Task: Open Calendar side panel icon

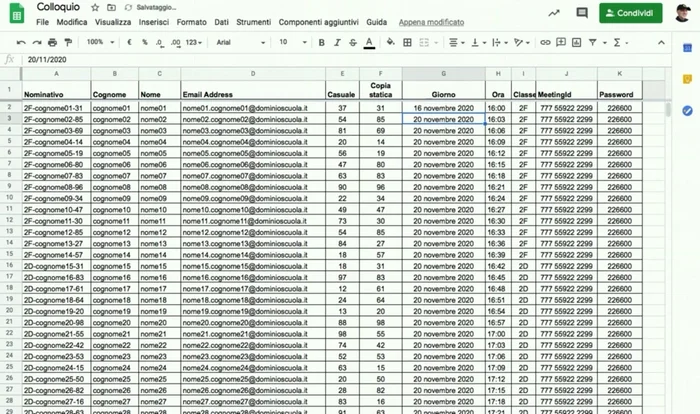Action: (x=688, y=48)
